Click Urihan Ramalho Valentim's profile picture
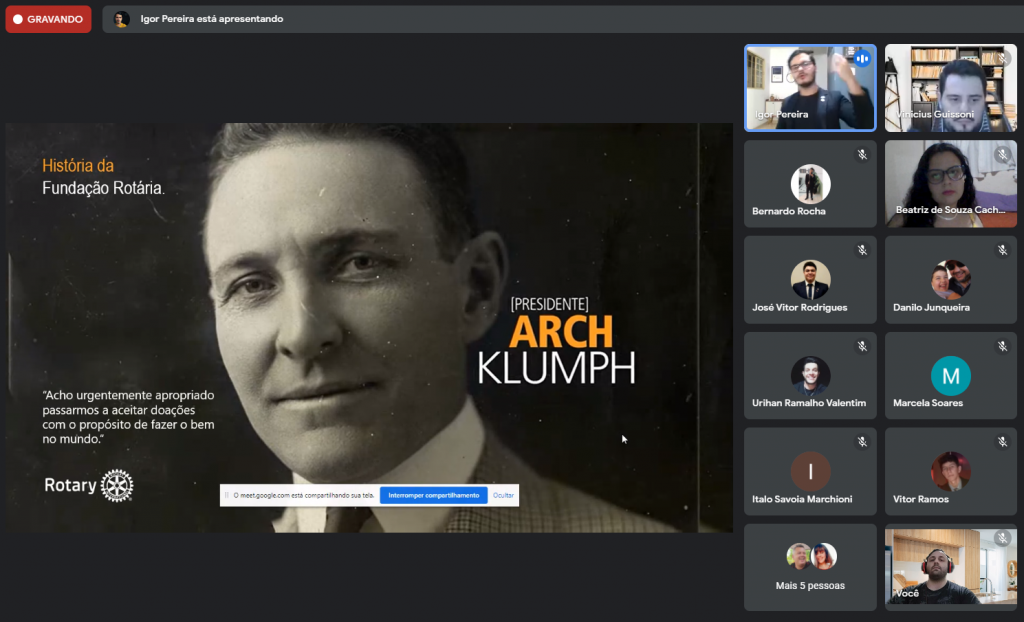 [810, 376]
